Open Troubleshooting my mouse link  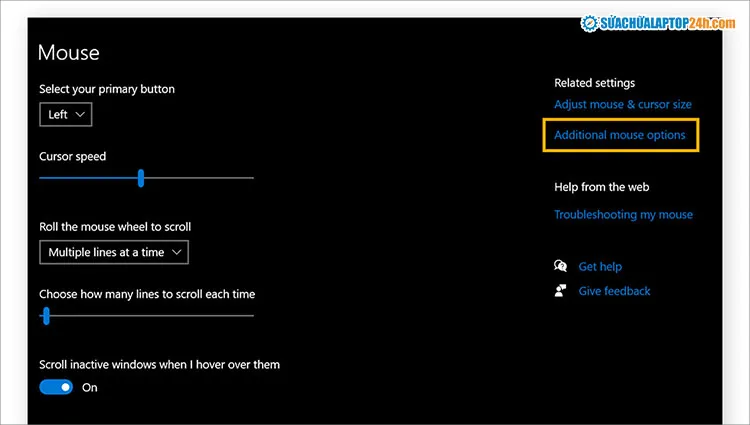point(623,214)
